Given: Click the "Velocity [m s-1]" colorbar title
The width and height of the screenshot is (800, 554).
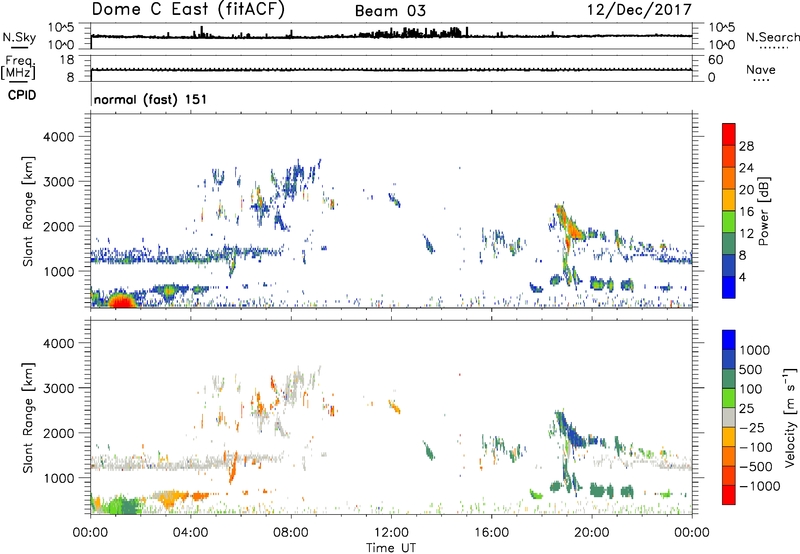Looking at the screenshot, I should [x=790, y=416].
